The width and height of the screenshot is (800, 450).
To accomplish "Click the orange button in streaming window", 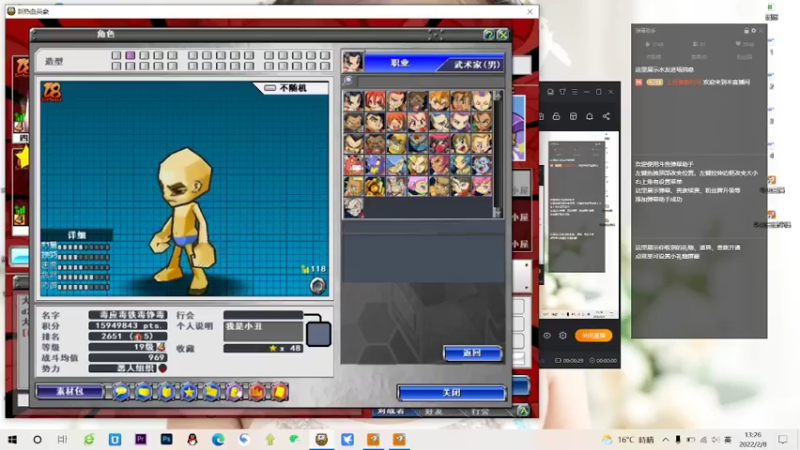I will 593,336.
